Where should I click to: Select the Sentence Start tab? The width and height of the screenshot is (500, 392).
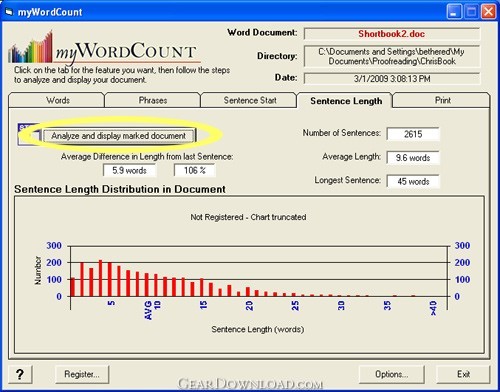249,100
